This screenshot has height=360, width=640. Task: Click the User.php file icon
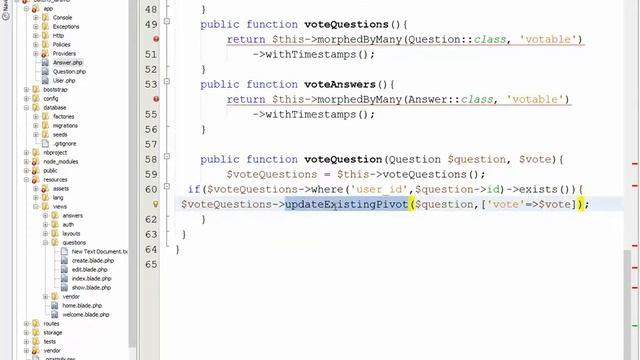pos(45,80)
